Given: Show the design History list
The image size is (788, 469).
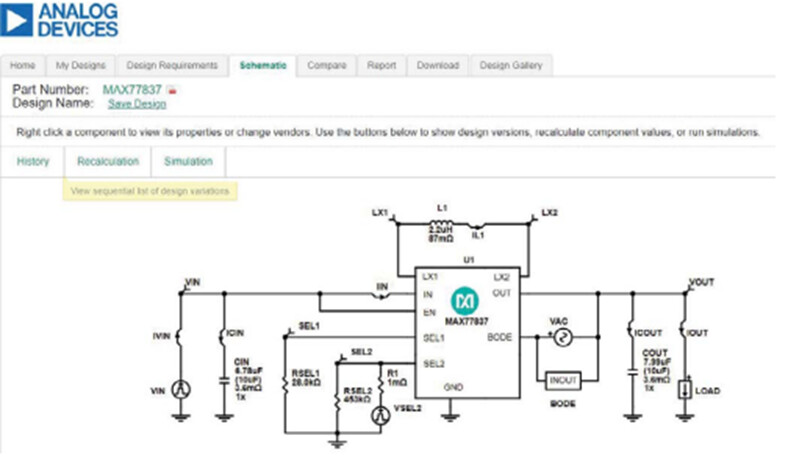Looking at the screenshot, I should (33, 161).
